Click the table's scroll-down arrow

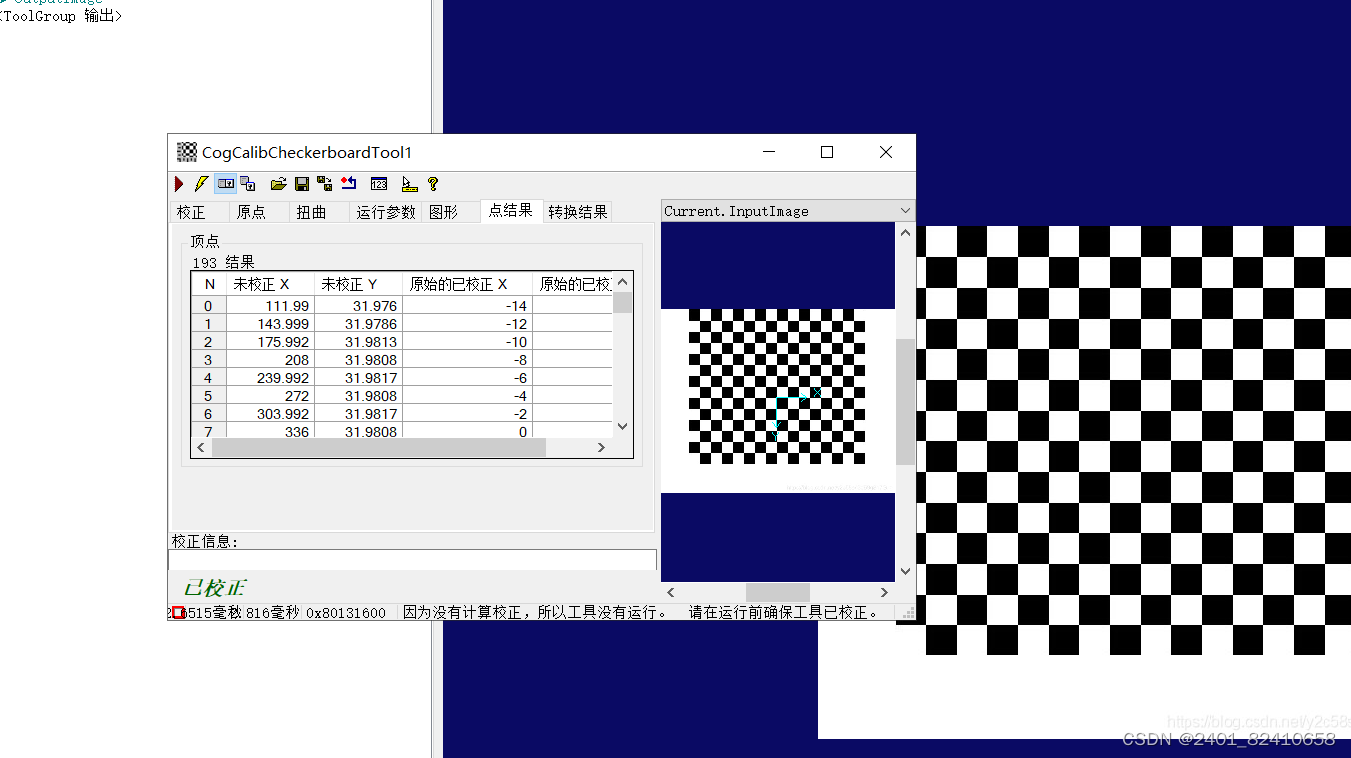click(x=622, y=426)
